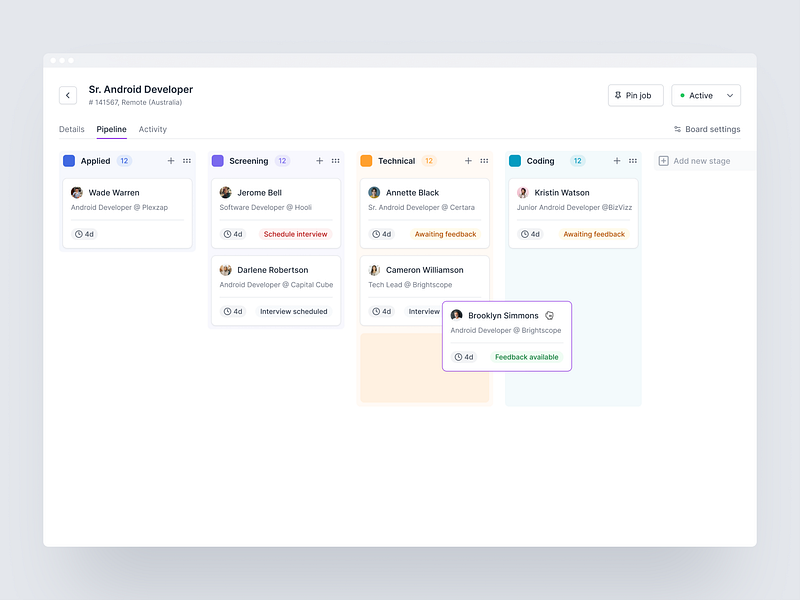Click Kristin Watson's name

(562, 193)
